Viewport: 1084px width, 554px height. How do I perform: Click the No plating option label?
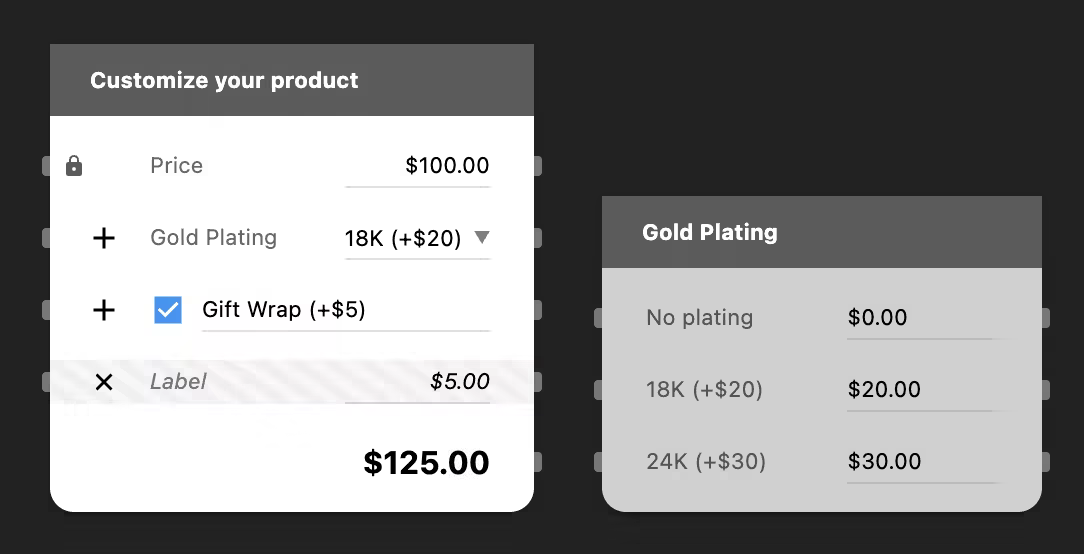coord(700,318)
